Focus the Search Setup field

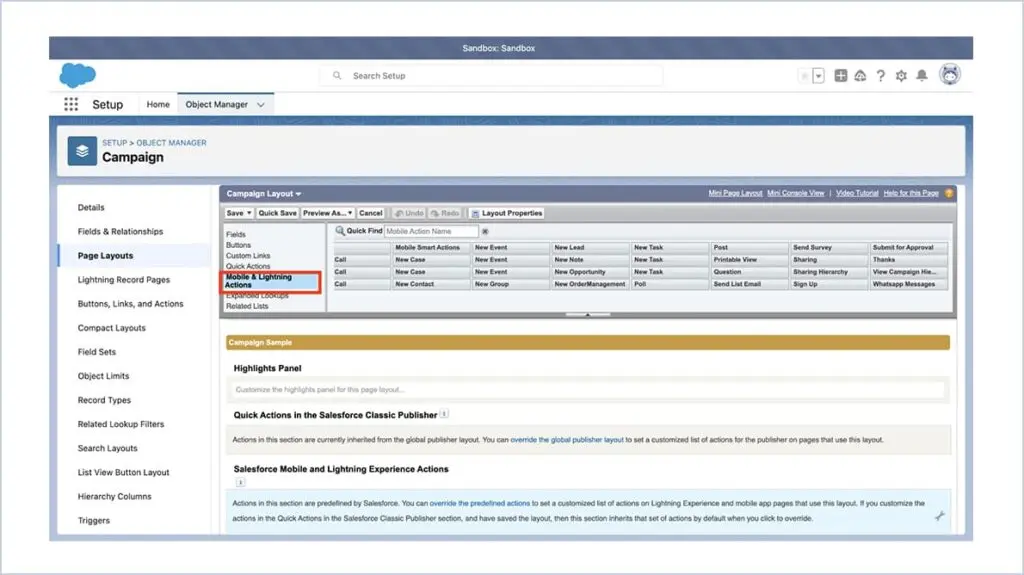(x=491, y=76)
